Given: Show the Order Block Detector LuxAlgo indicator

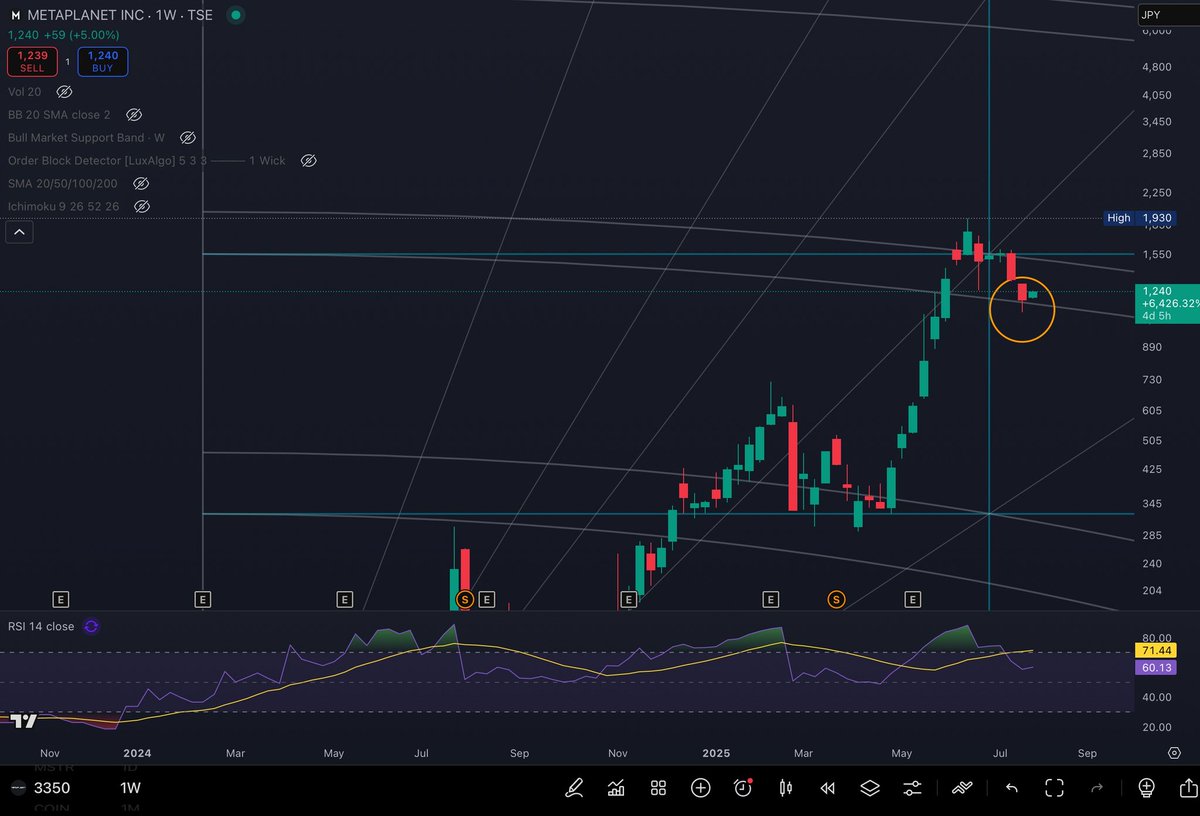Looking at the screenshot, I should click(x=308, y=160).
